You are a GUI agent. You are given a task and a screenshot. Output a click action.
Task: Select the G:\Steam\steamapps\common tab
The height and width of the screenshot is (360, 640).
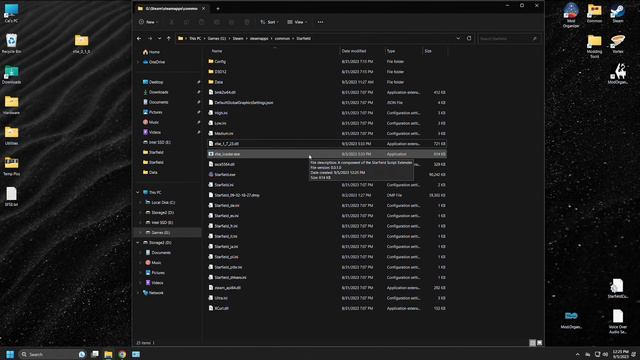[x=171, y=9]
